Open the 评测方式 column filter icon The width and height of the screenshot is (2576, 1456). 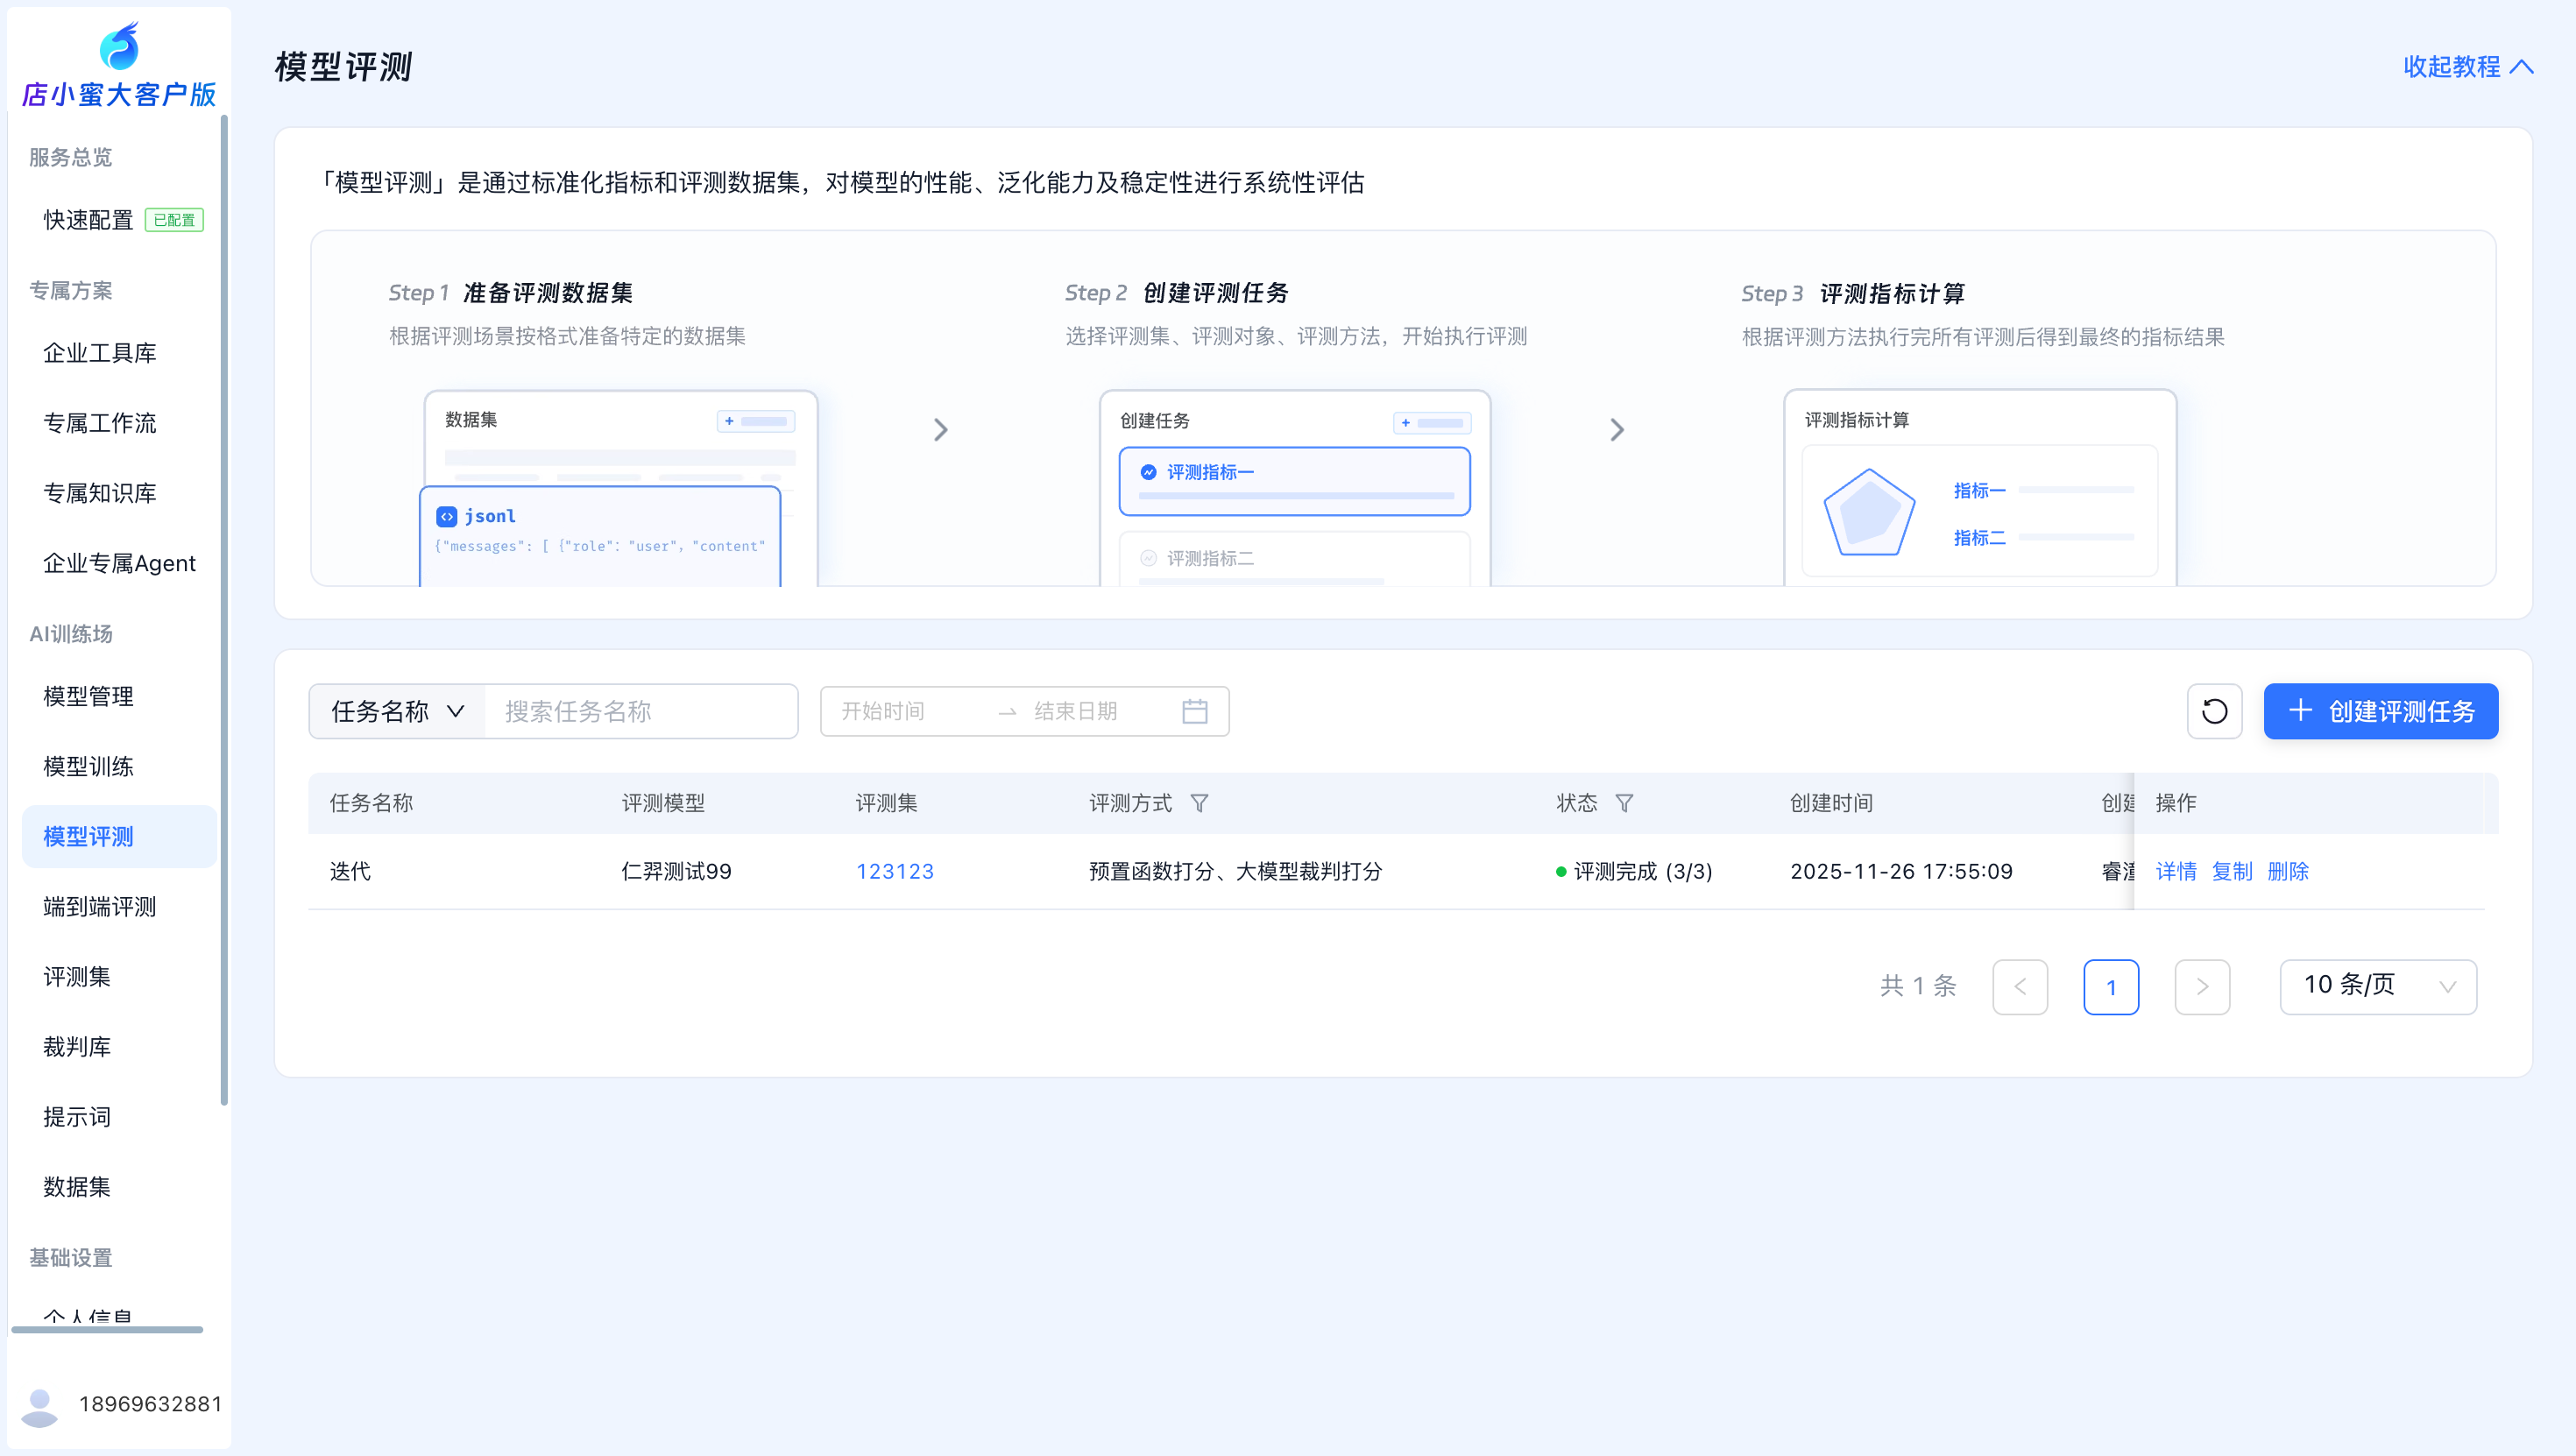(x=1199, y=803)
